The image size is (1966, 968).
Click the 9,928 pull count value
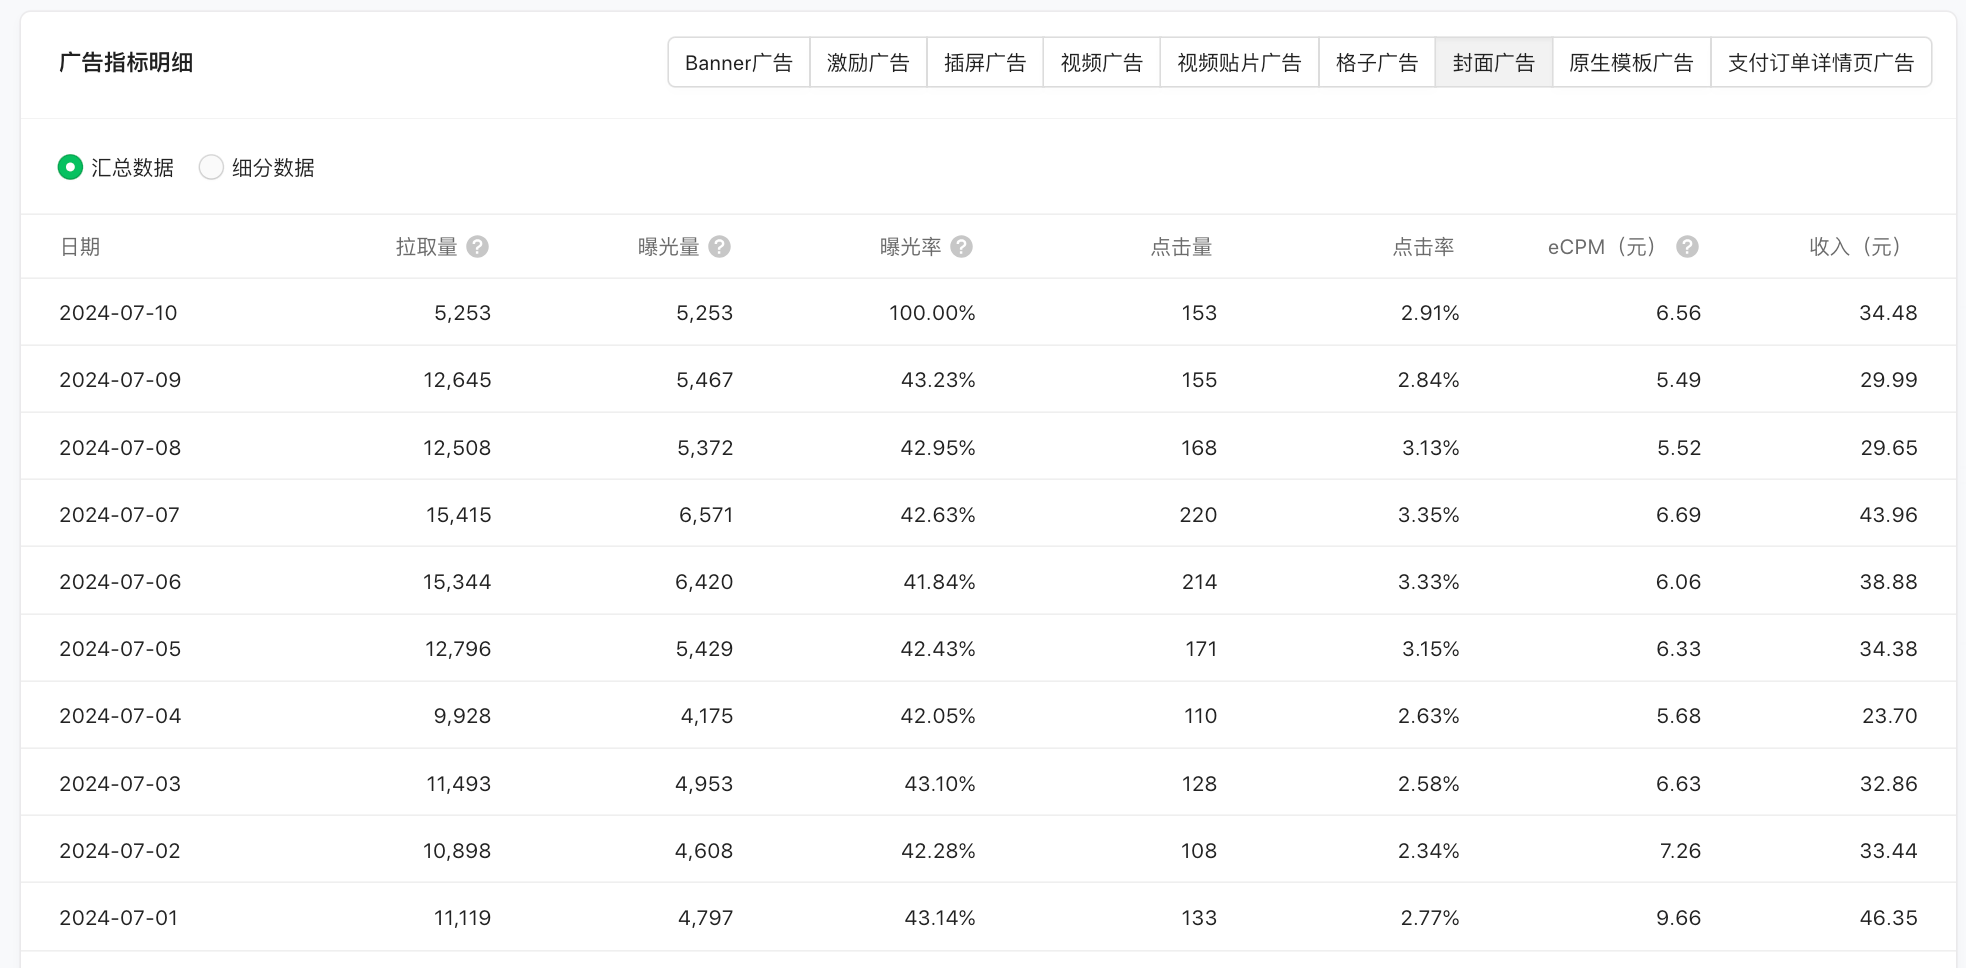click(462, 716)
